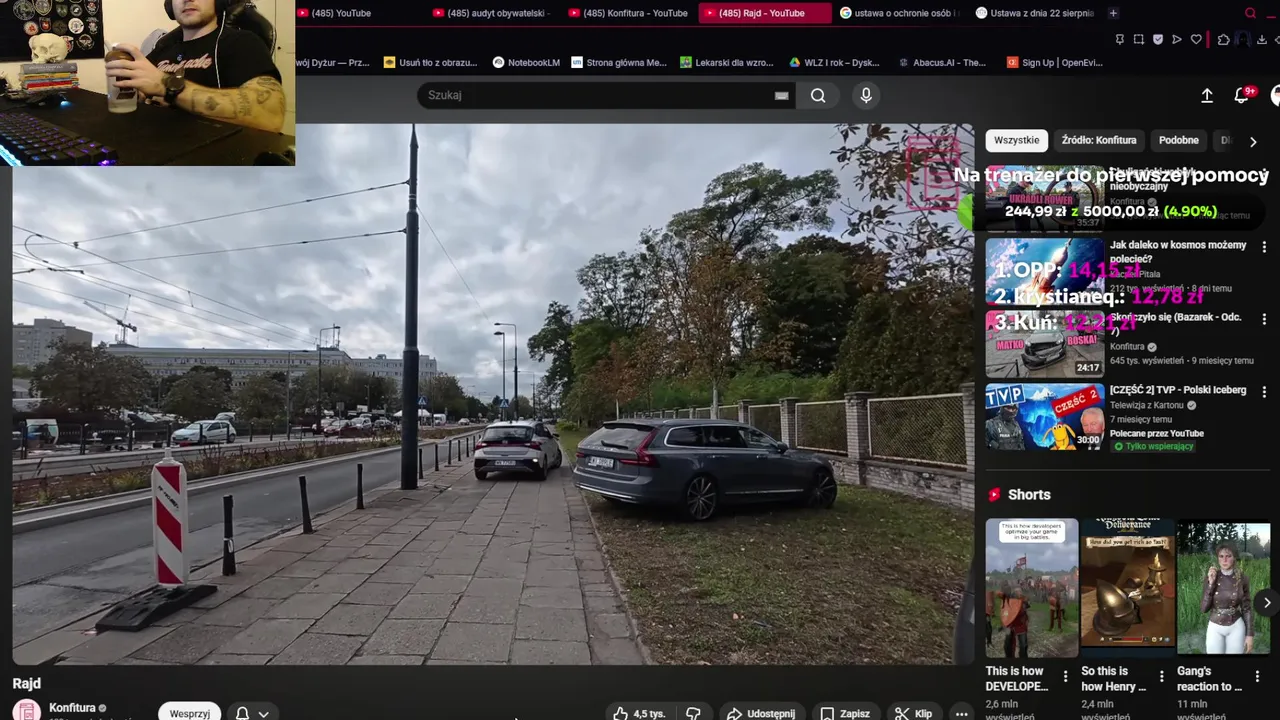Save video with 'Zapisz' button
Image resolution: width=1280 pixels, height=720 pixels.
point(845,713)
